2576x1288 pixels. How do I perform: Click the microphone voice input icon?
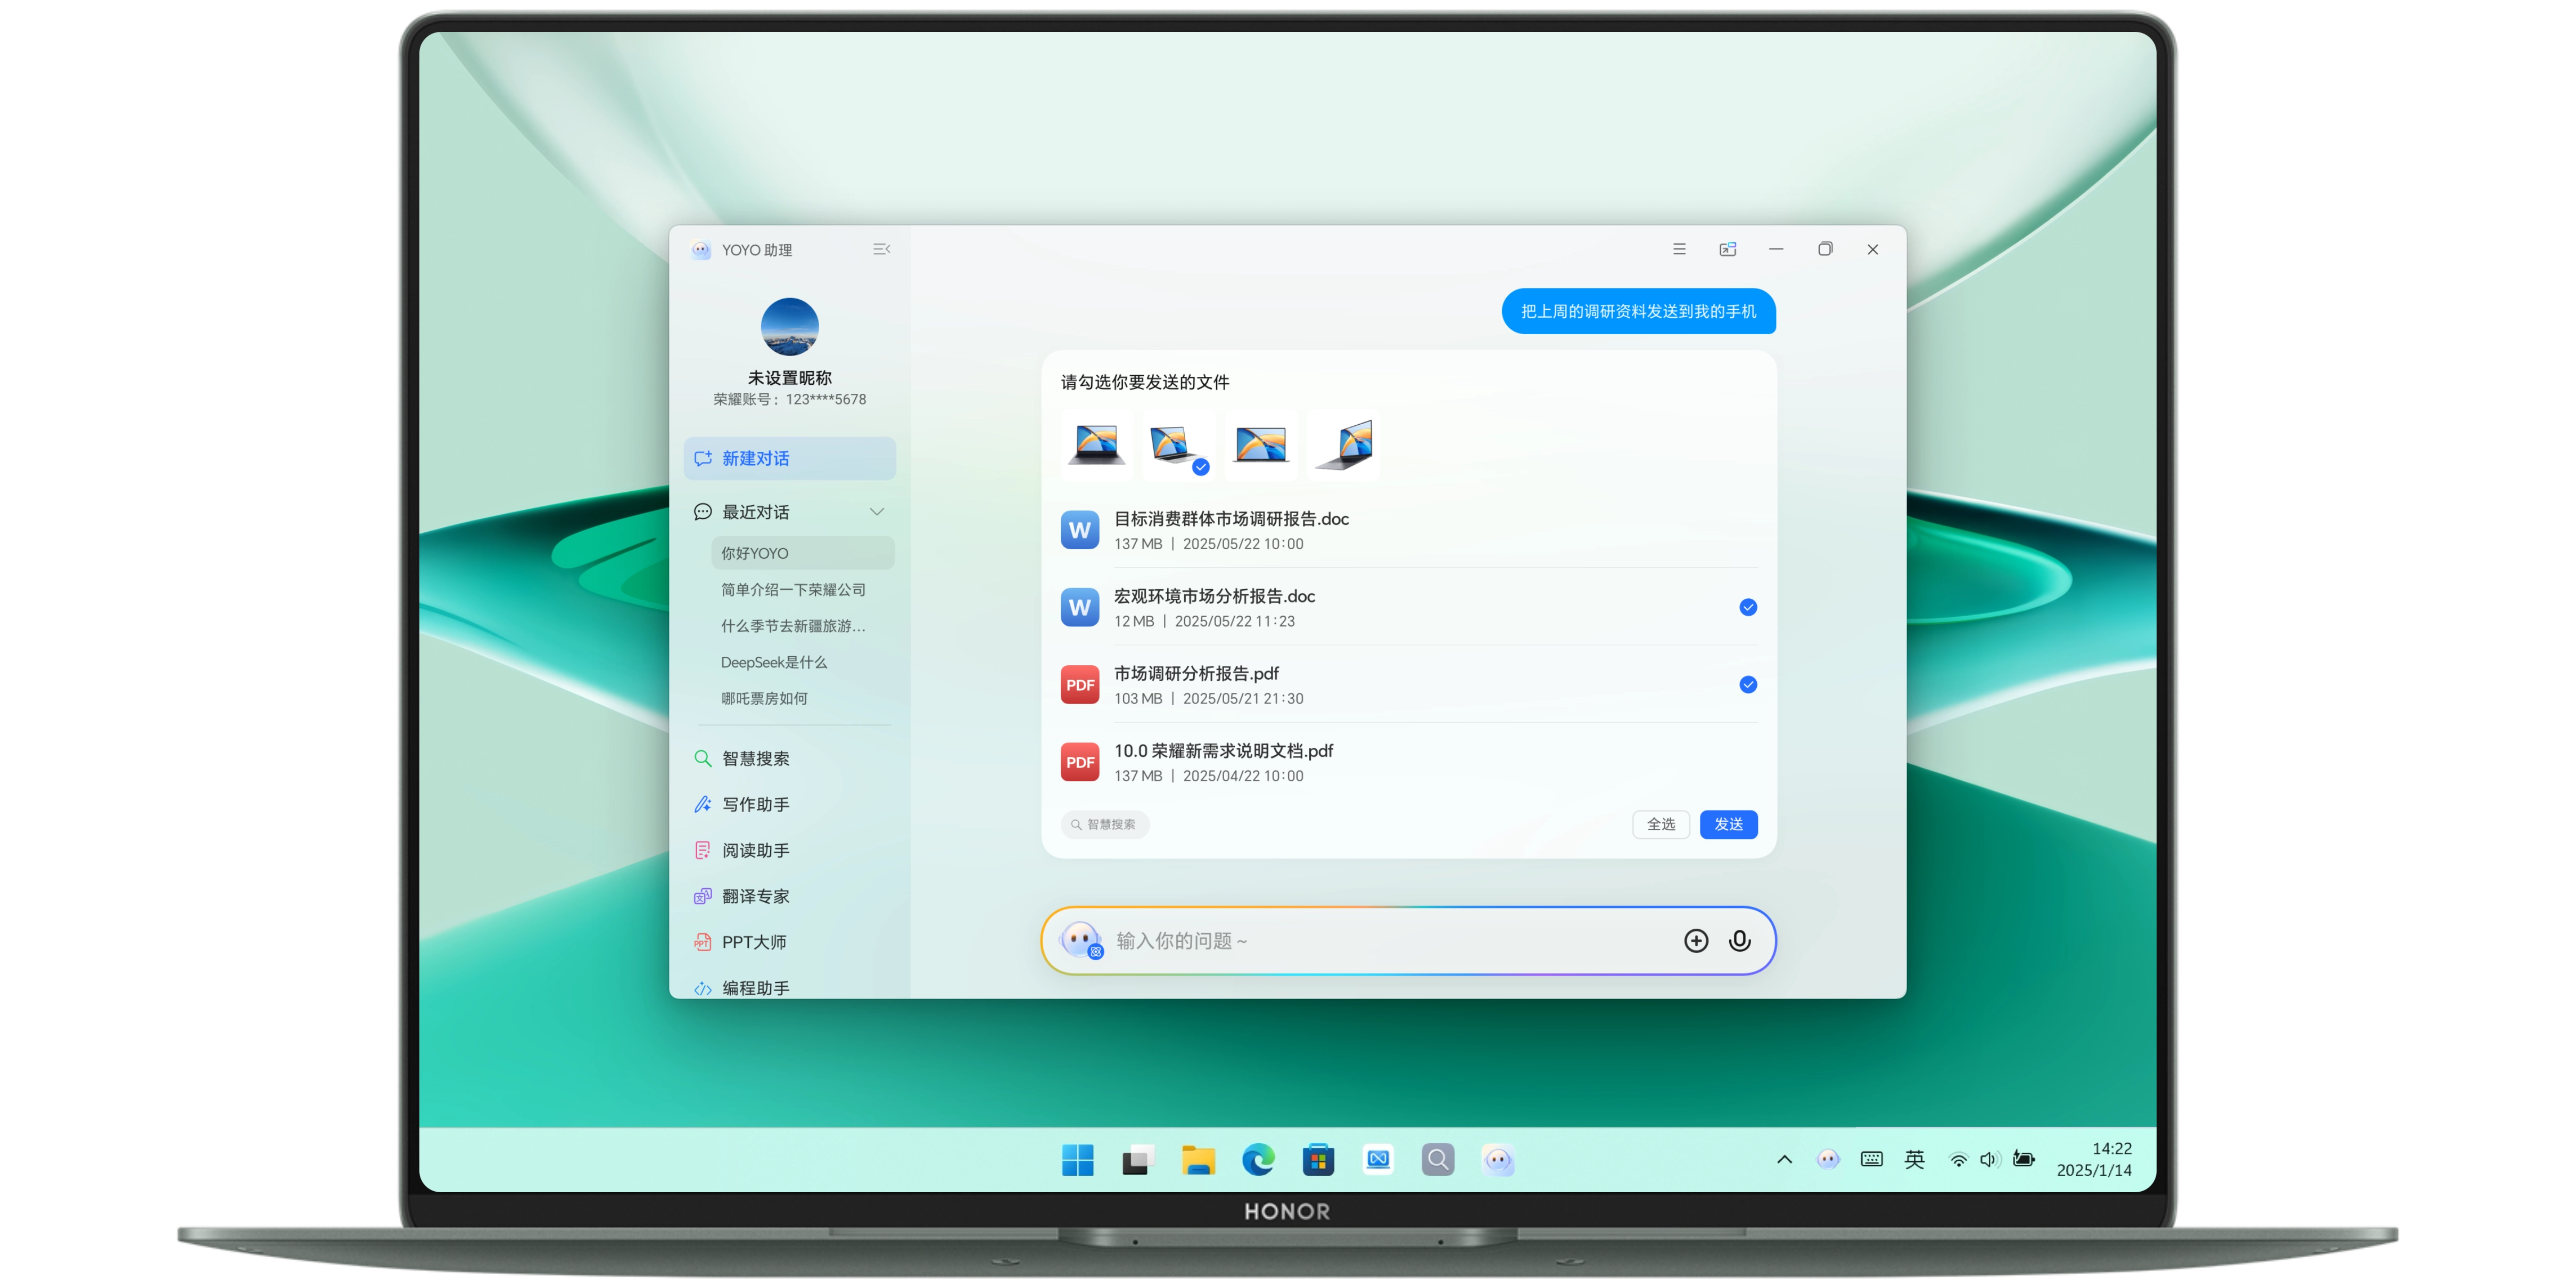[1739, 940]
